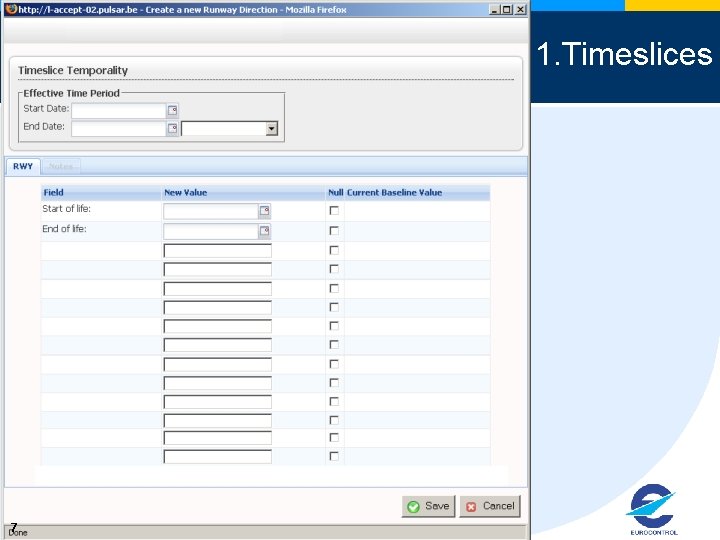Open the Start Date calendar picker
The height and width of the screenshot is (540, 720).
(172, 110)
